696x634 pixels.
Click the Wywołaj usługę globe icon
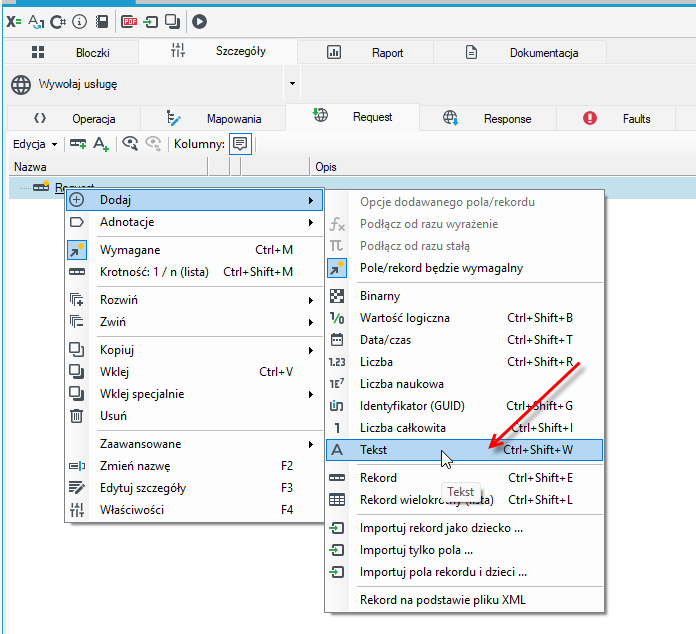21,84
